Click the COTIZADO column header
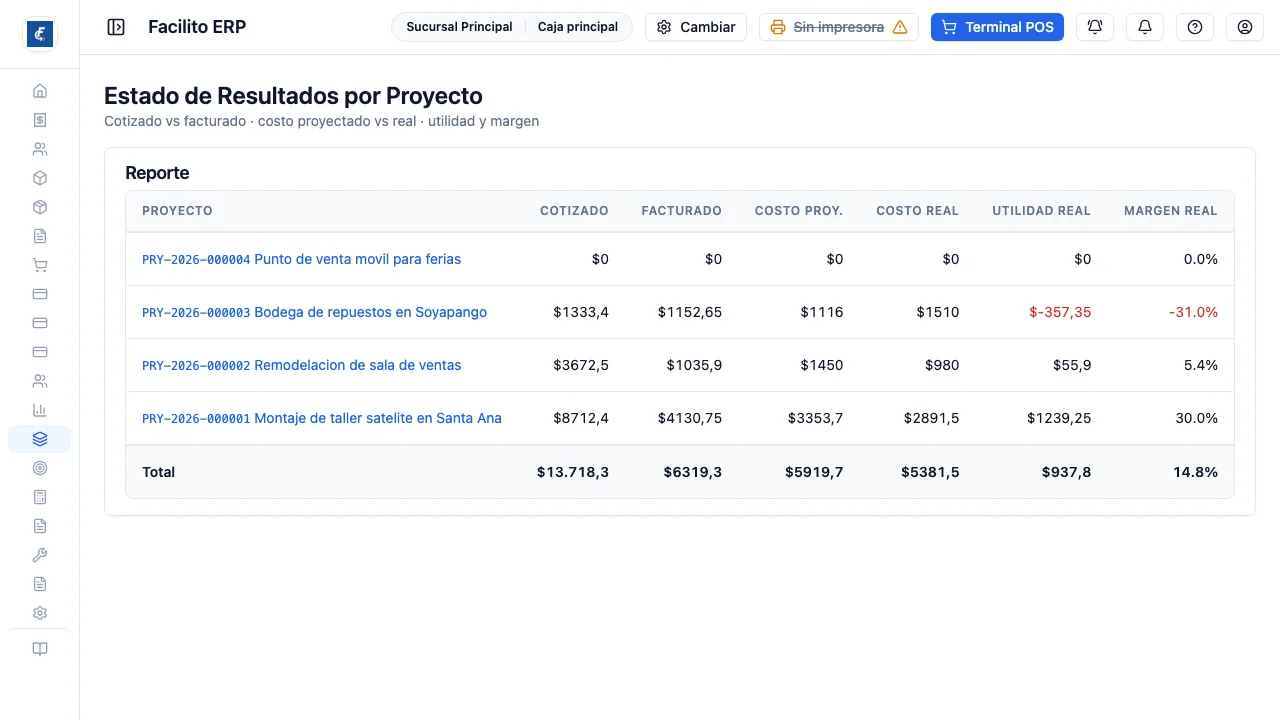Viewport: 1280px width, 720px height. (574, 211)
